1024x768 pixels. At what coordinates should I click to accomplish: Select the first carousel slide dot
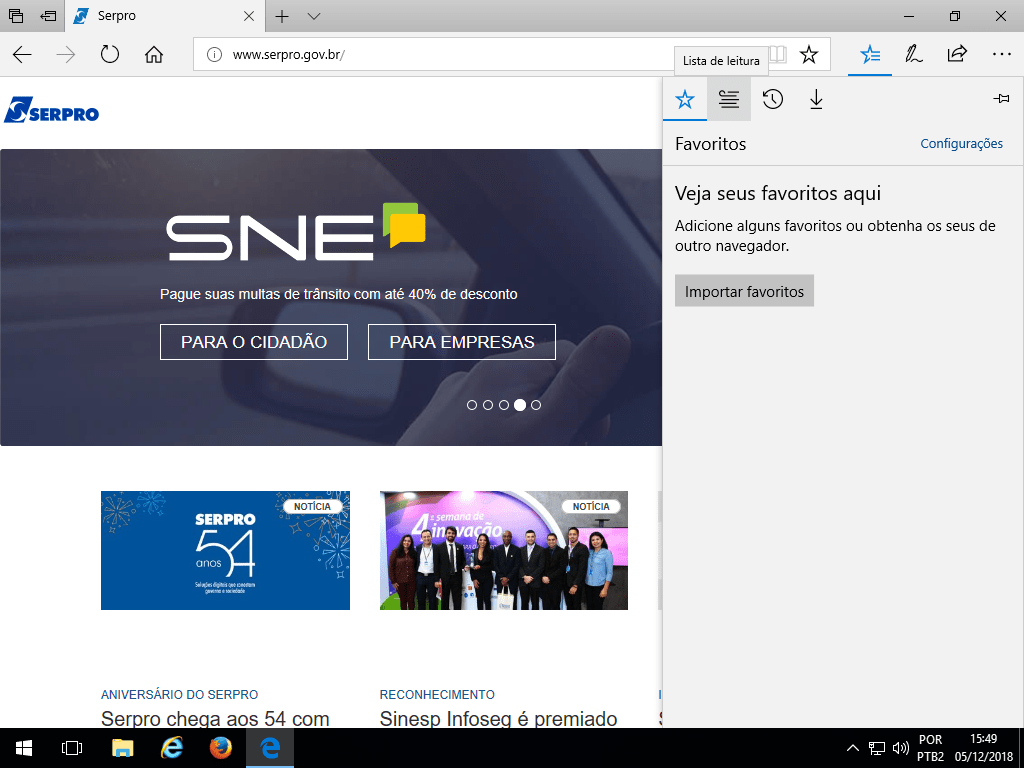point(472,405)
